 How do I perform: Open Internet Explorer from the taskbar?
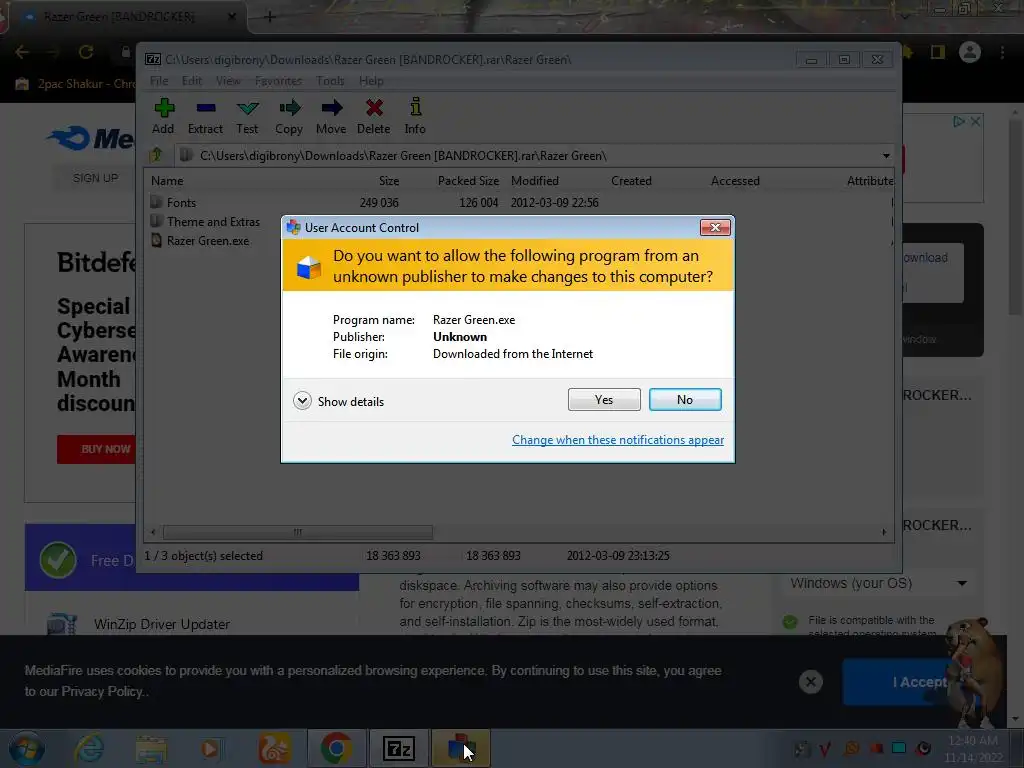pyautogui.click(x=89, y=748)
